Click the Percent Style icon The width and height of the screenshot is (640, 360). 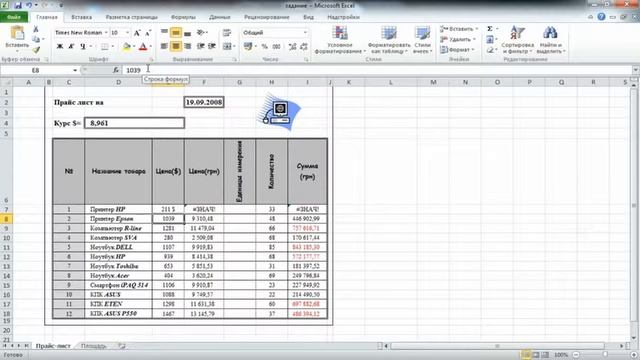264,47
